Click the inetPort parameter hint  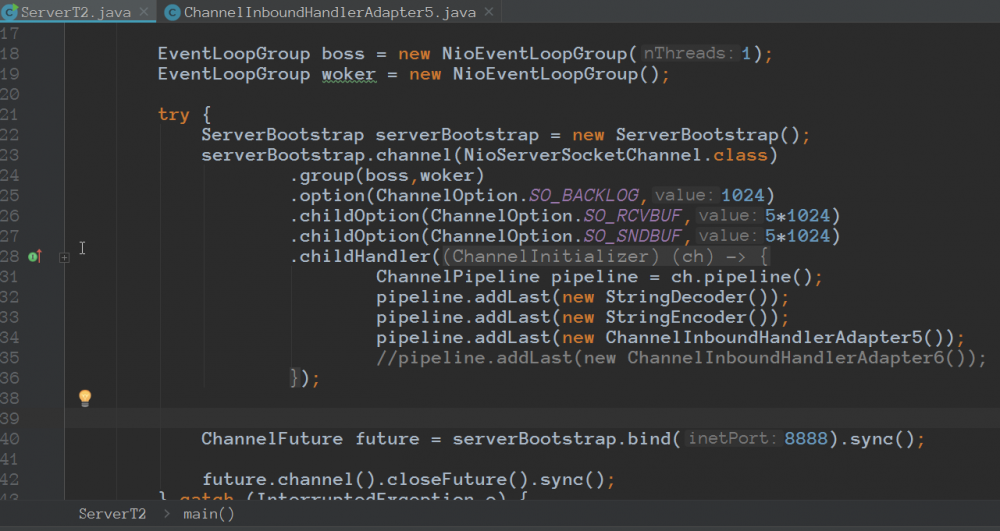coord(733,439)
